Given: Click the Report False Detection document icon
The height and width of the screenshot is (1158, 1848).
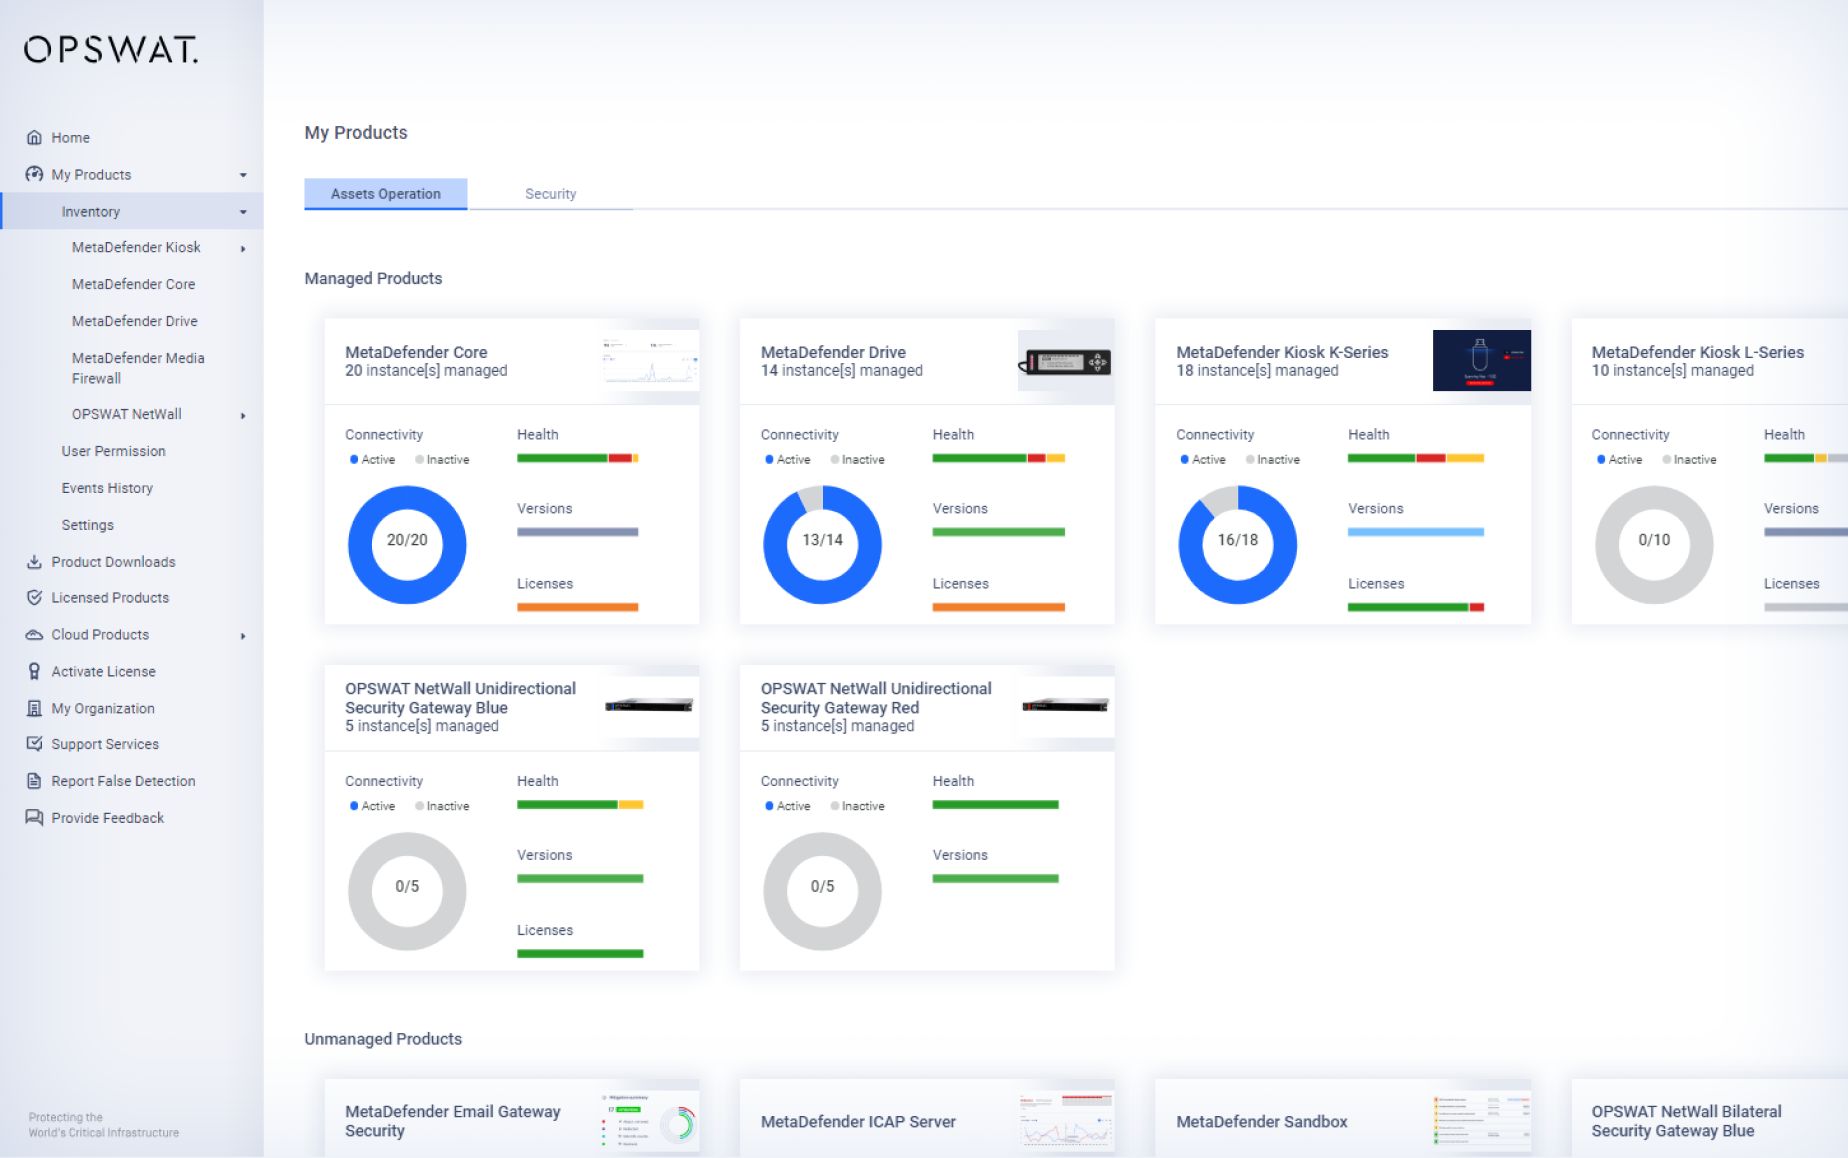Looking at the screenshot, I should pyautogui.click(x=34, y=781).
